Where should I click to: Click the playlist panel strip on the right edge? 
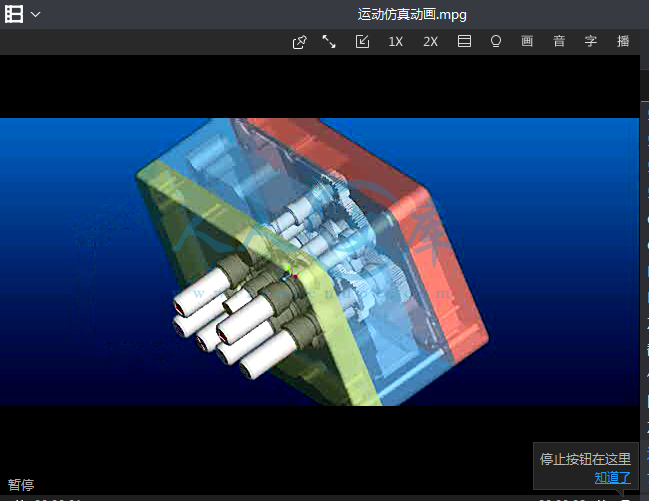pyautogui.click(x=644, y=280)
